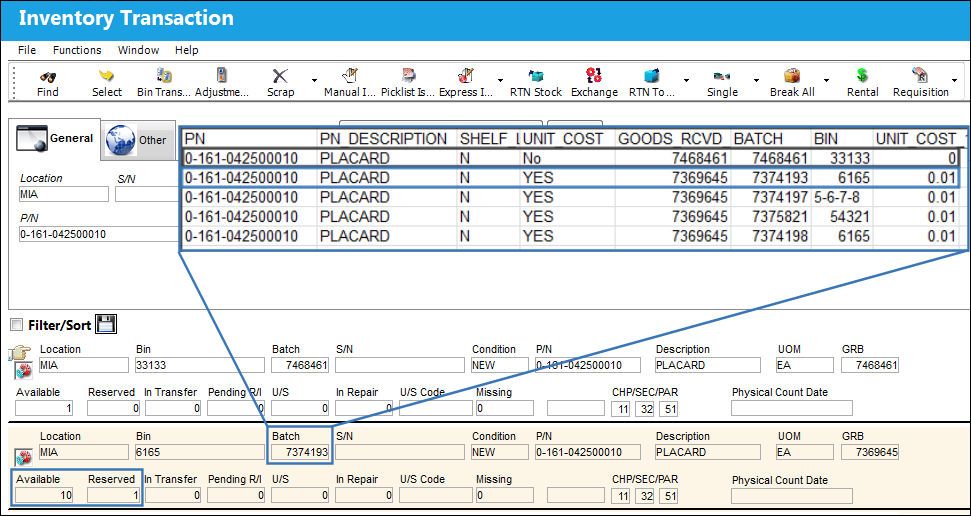Click the Single toolbar icon

pos(722,77)
